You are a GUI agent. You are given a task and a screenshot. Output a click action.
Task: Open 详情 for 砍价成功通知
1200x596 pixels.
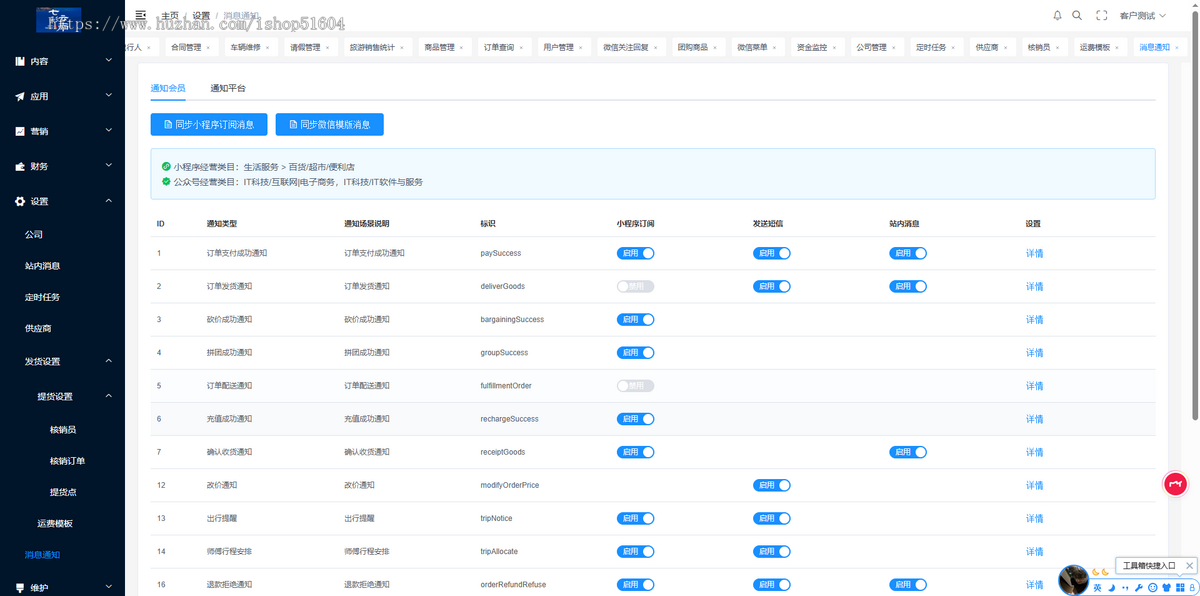(x=1034, y=320)
